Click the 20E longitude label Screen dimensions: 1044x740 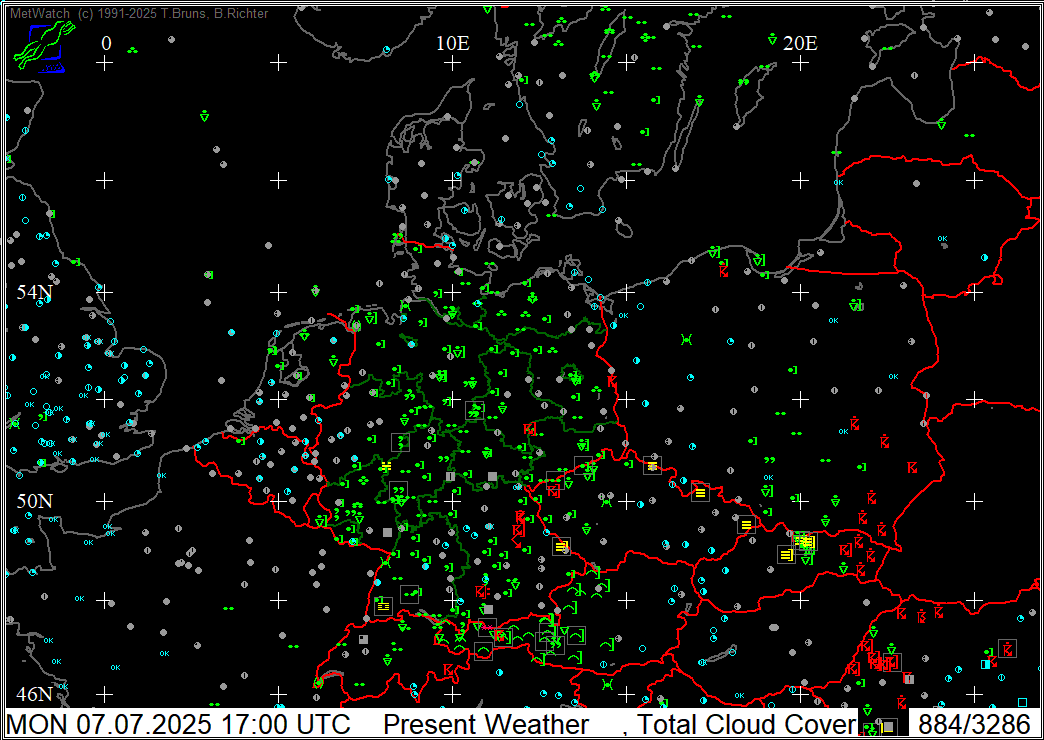(800, 43)
